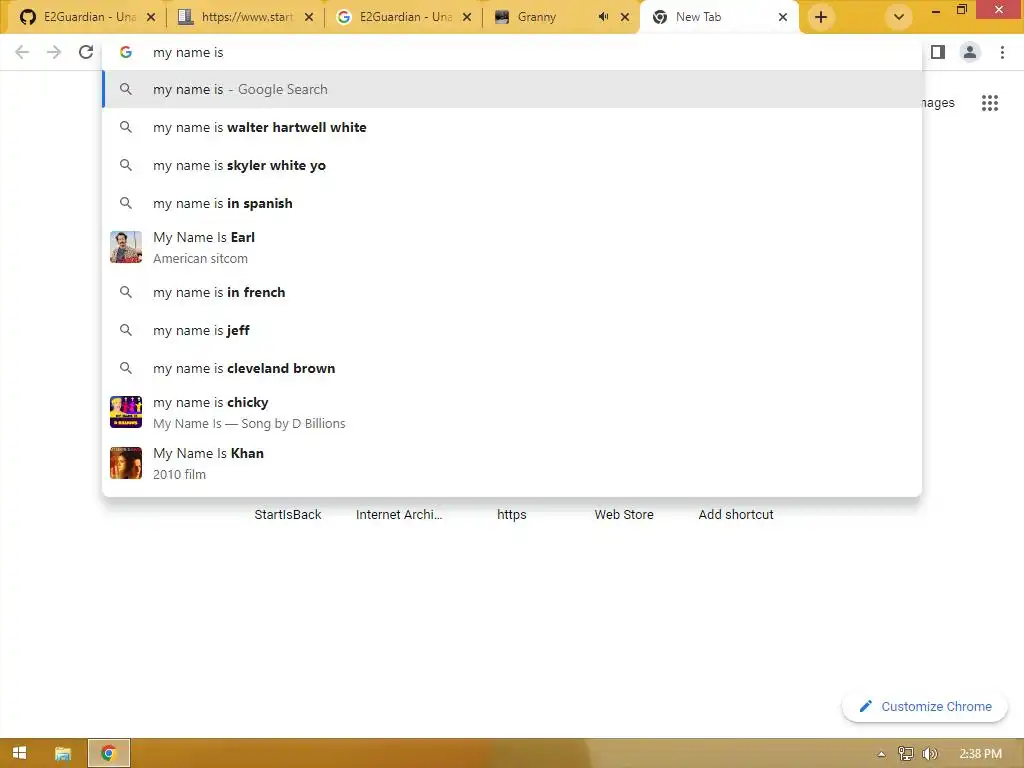Close the Granny tab
Image resolution: width=1024 pixels, height=768 pixels.
pyautogui.click(x=625, y=17)
